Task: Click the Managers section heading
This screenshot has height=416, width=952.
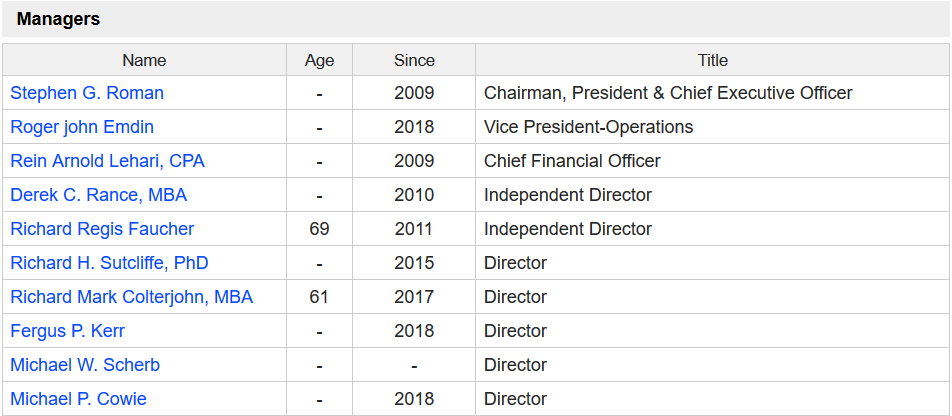Action: [x=58, y=19]
